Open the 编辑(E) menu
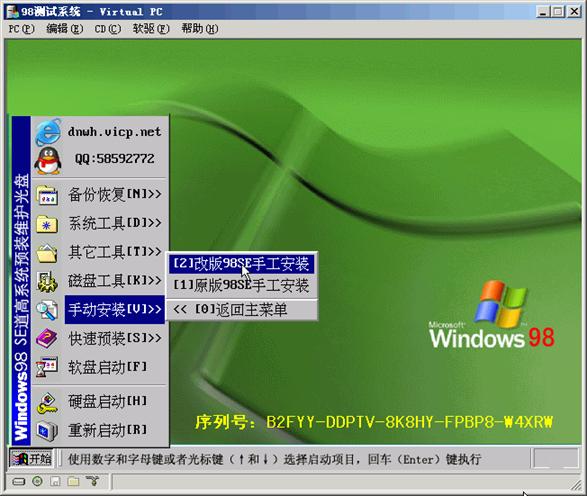This screenshot has height=496, width=587. 64,29
